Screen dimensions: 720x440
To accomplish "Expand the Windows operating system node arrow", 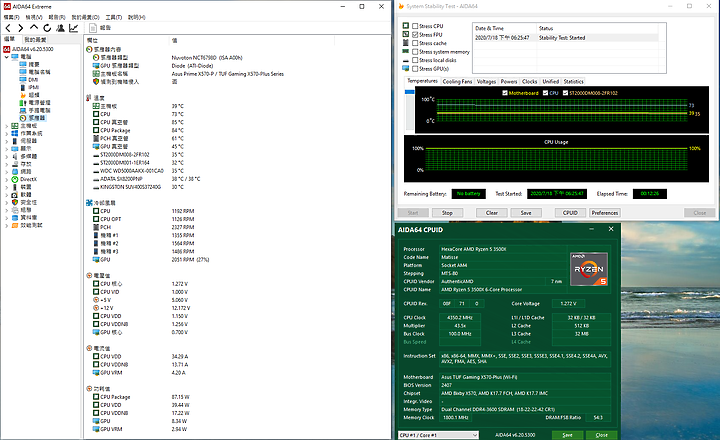I will [6, 134].
